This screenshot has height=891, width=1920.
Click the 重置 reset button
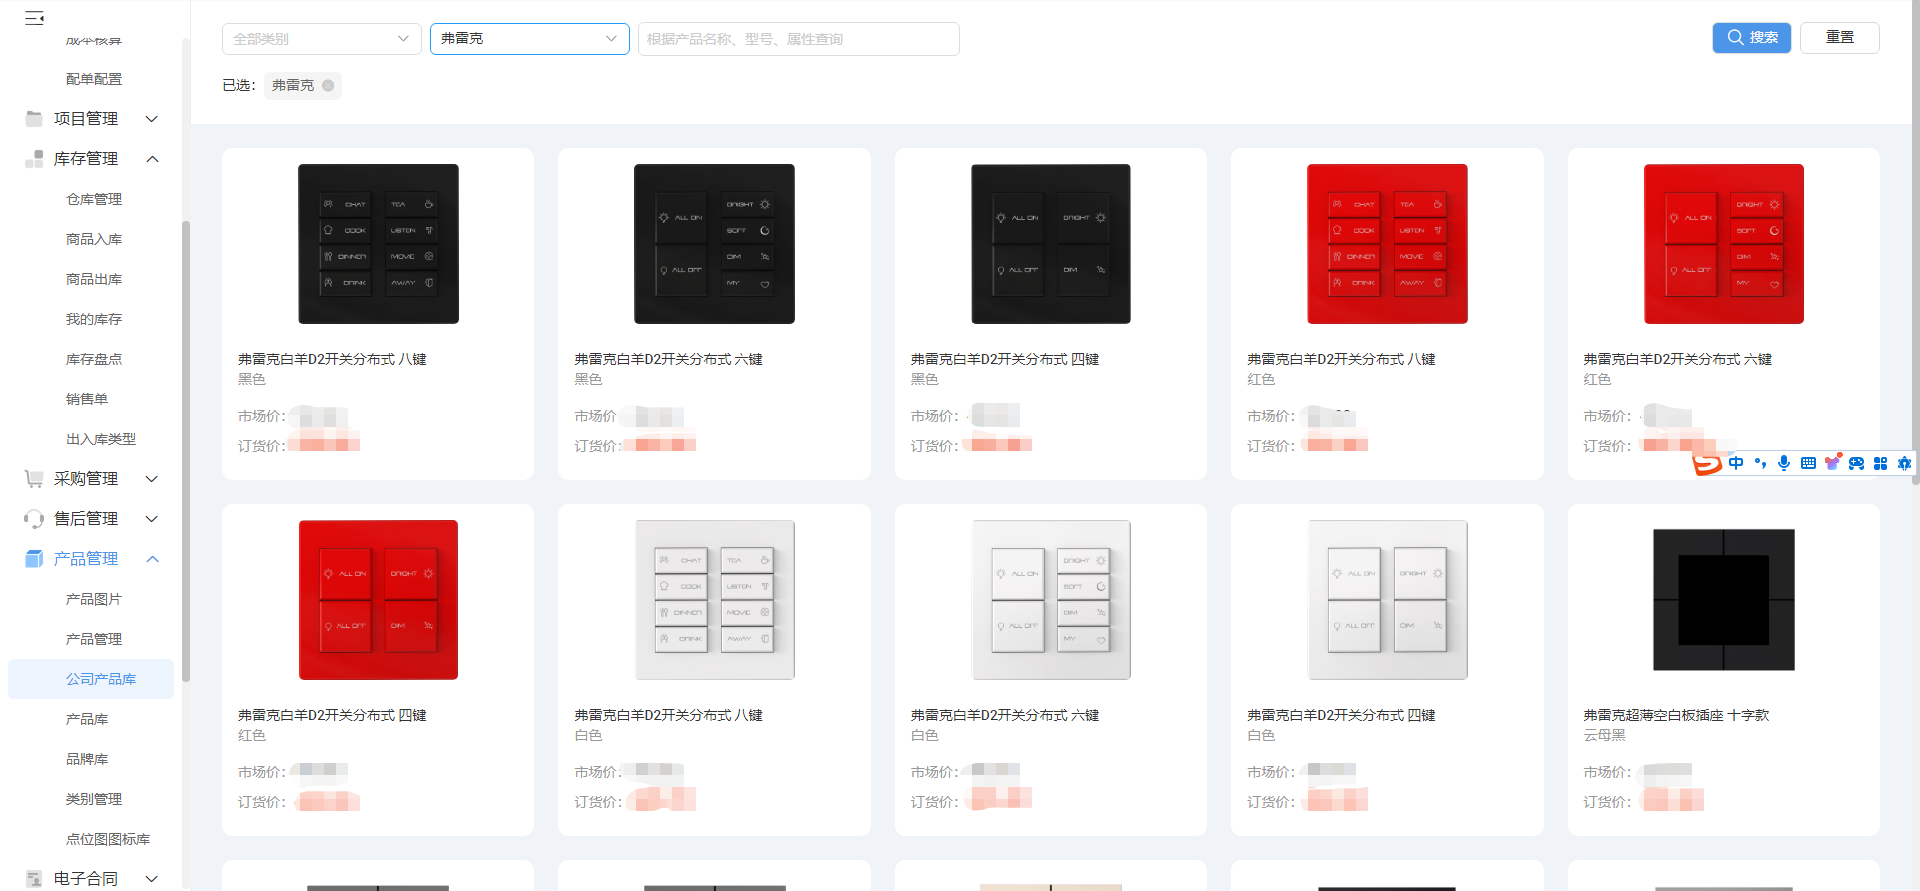coord(1840,38)
